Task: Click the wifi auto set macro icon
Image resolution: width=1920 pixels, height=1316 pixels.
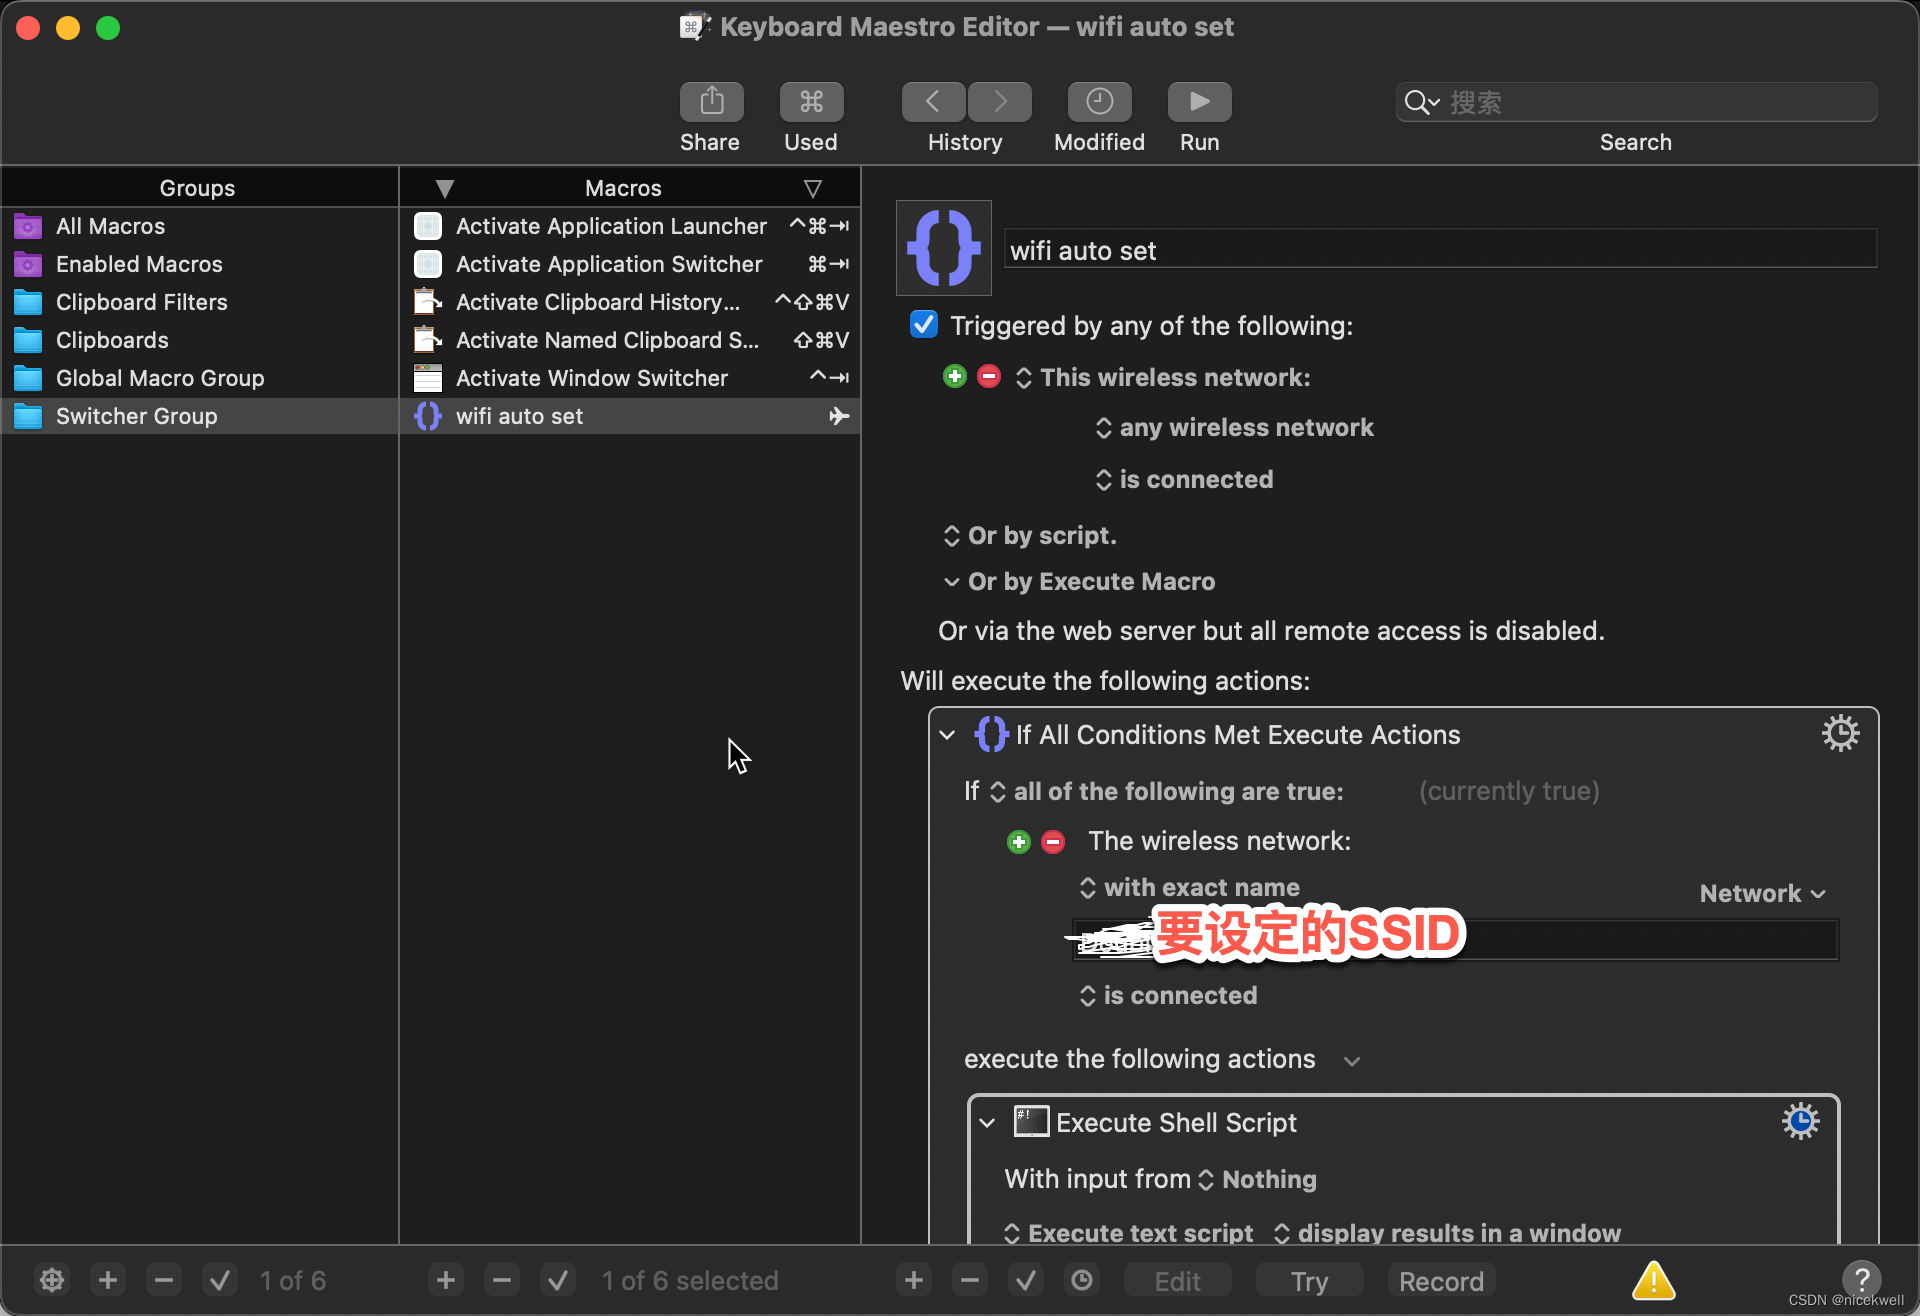Action: click(943, 248)
